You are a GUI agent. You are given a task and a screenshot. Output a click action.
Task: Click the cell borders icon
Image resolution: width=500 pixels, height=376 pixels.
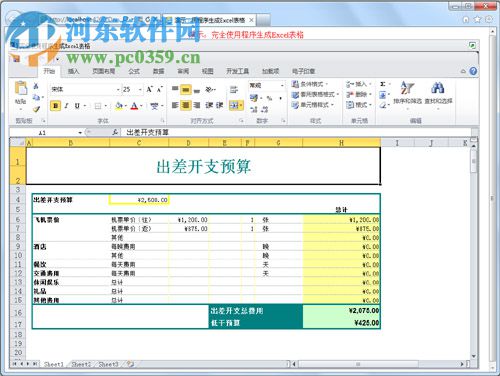point(98,106)
